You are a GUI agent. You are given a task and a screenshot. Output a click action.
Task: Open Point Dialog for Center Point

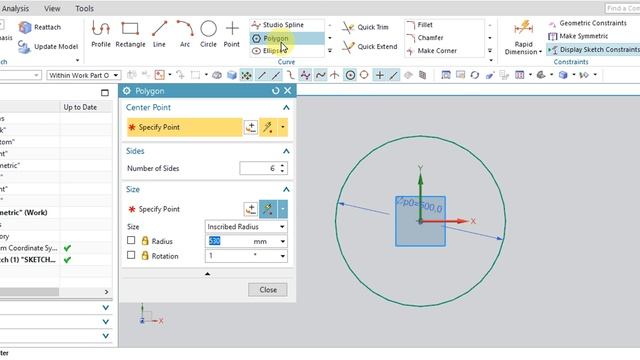tap(251, 127)
